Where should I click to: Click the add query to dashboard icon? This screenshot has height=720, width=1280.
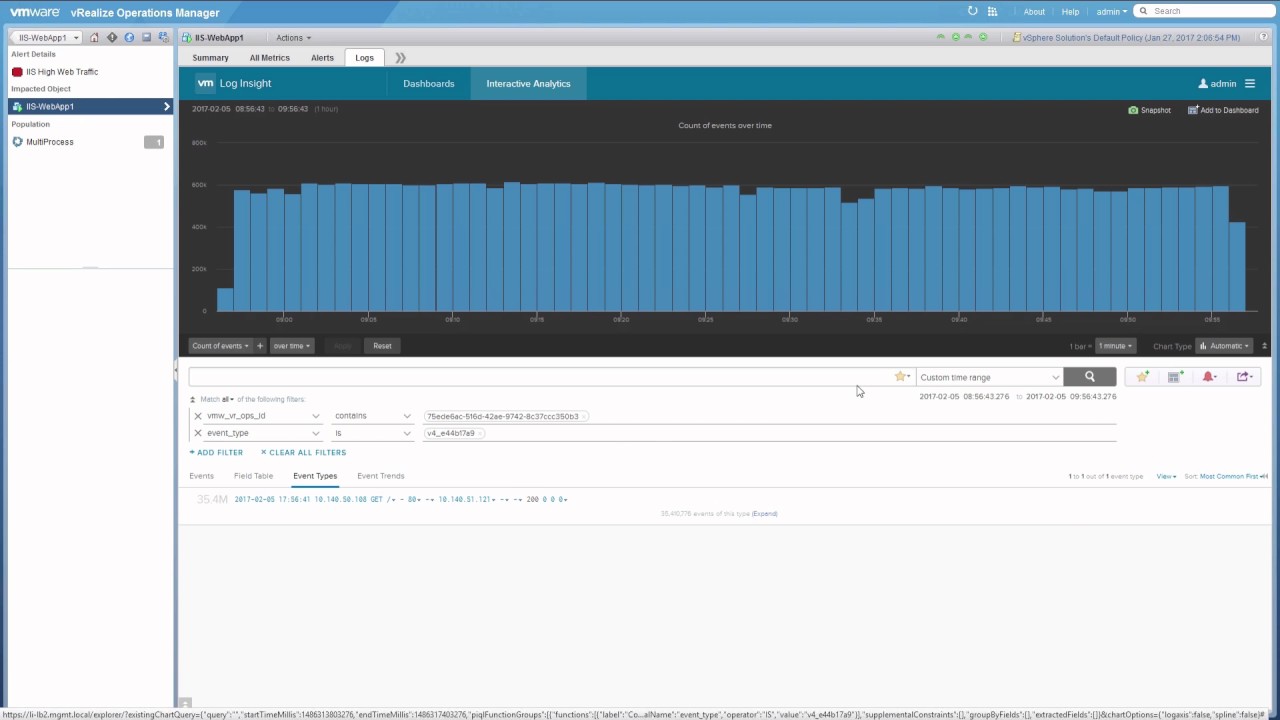(x=1175, y=377)
